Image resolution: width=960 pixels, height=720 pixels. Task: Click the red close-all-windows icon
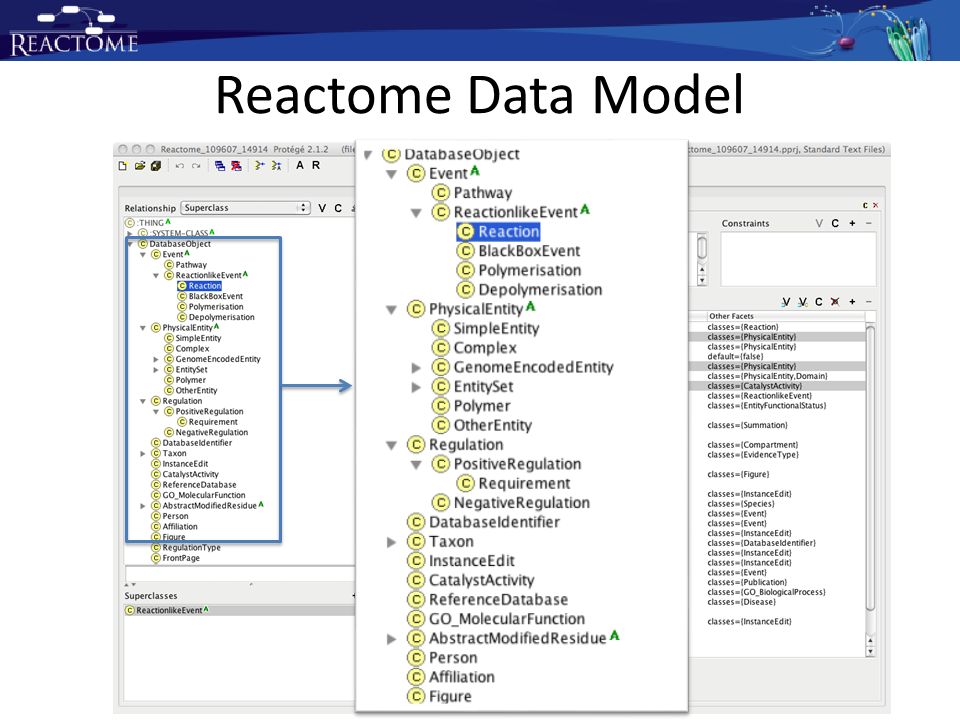tap(236, 166)
